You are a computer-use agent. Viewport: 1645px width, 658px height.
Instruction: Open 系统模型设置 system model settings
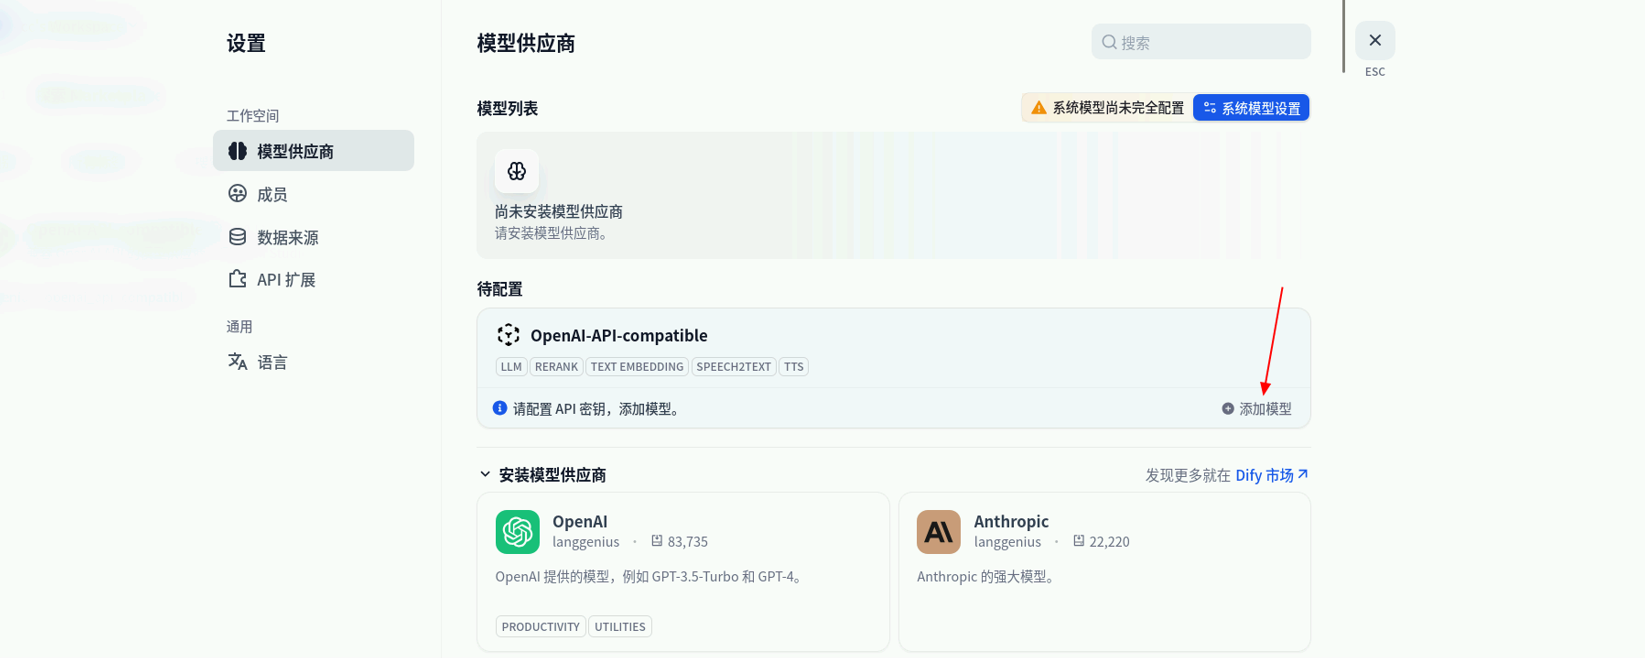click(x=1251, y=108)
